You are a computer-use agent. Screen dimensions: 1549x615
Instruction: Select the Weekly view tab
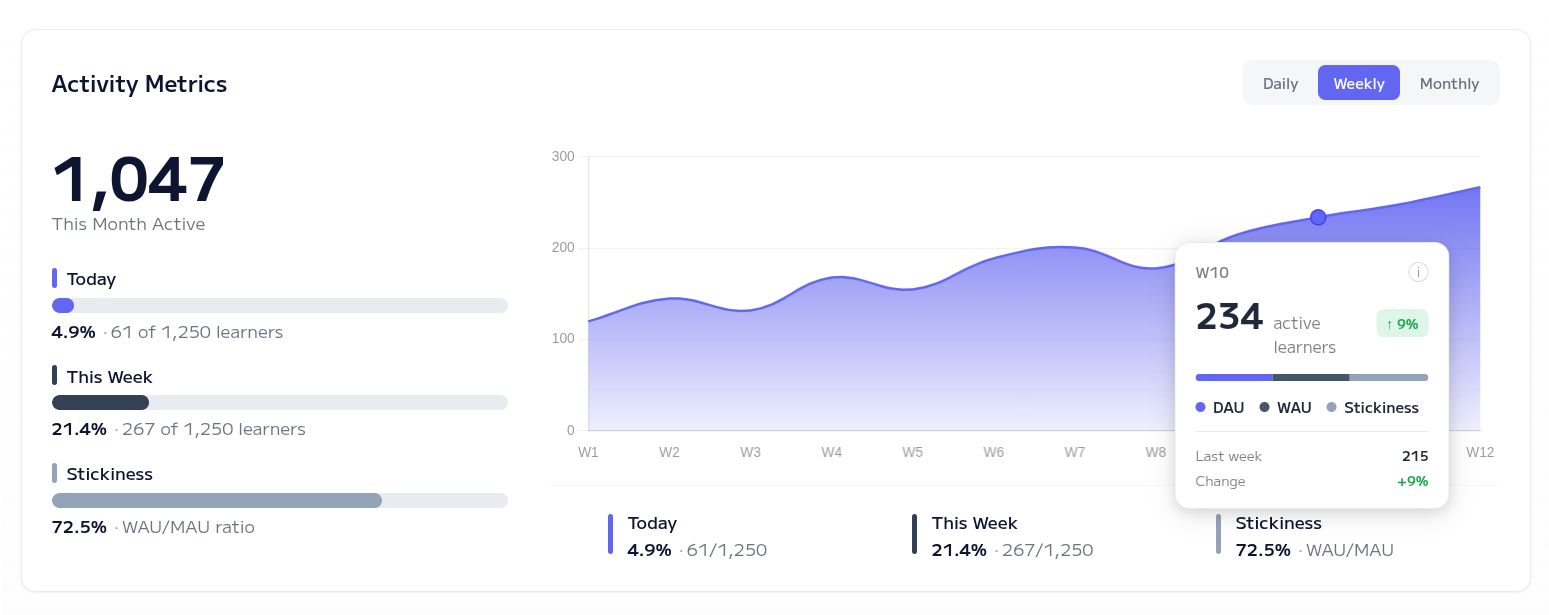click(x=1358, y=83)
